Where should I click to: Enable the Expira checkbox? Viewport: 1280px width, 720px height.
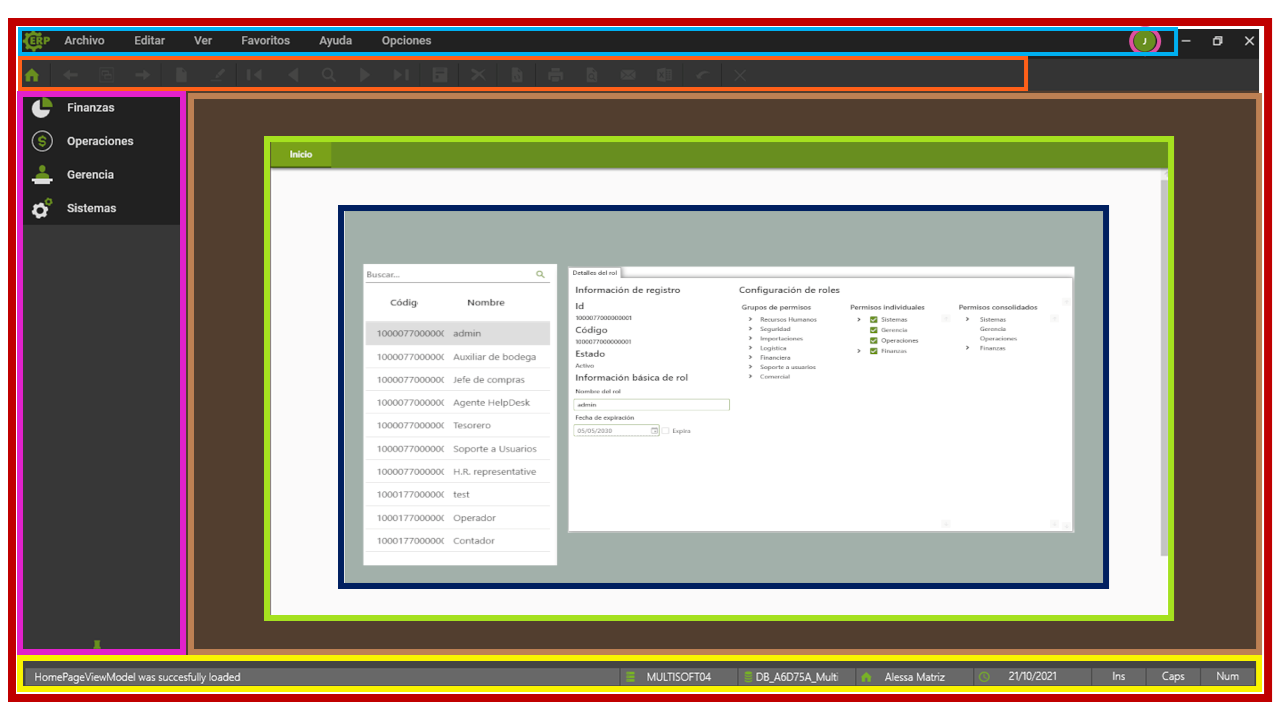666,431
